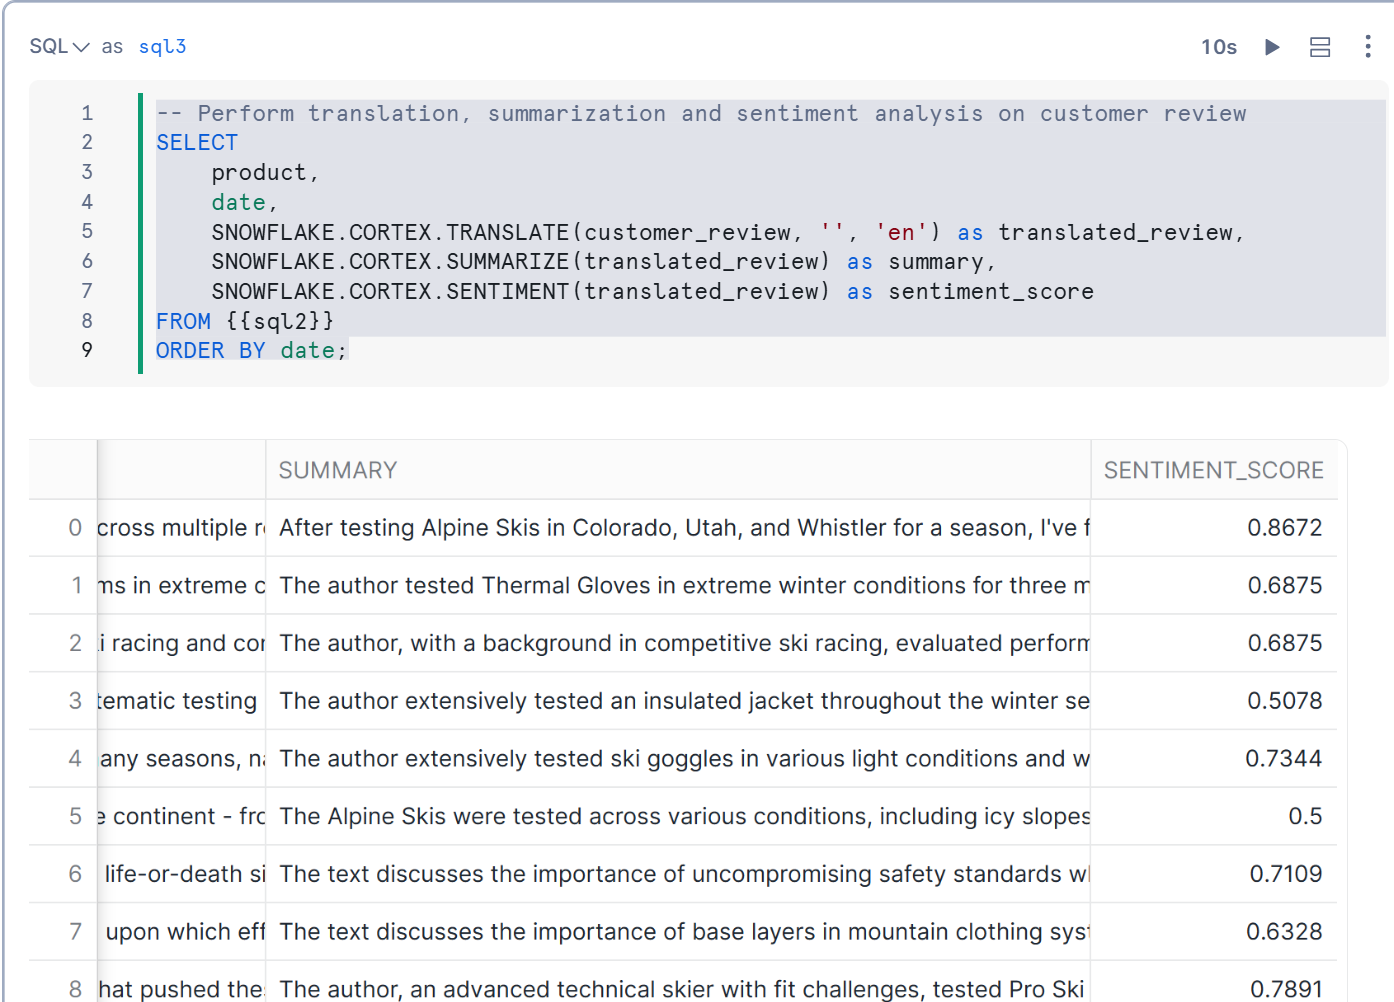1394x1002 pixels.
Task: Select row 0 in results table
Action: (x=74, y=528)
